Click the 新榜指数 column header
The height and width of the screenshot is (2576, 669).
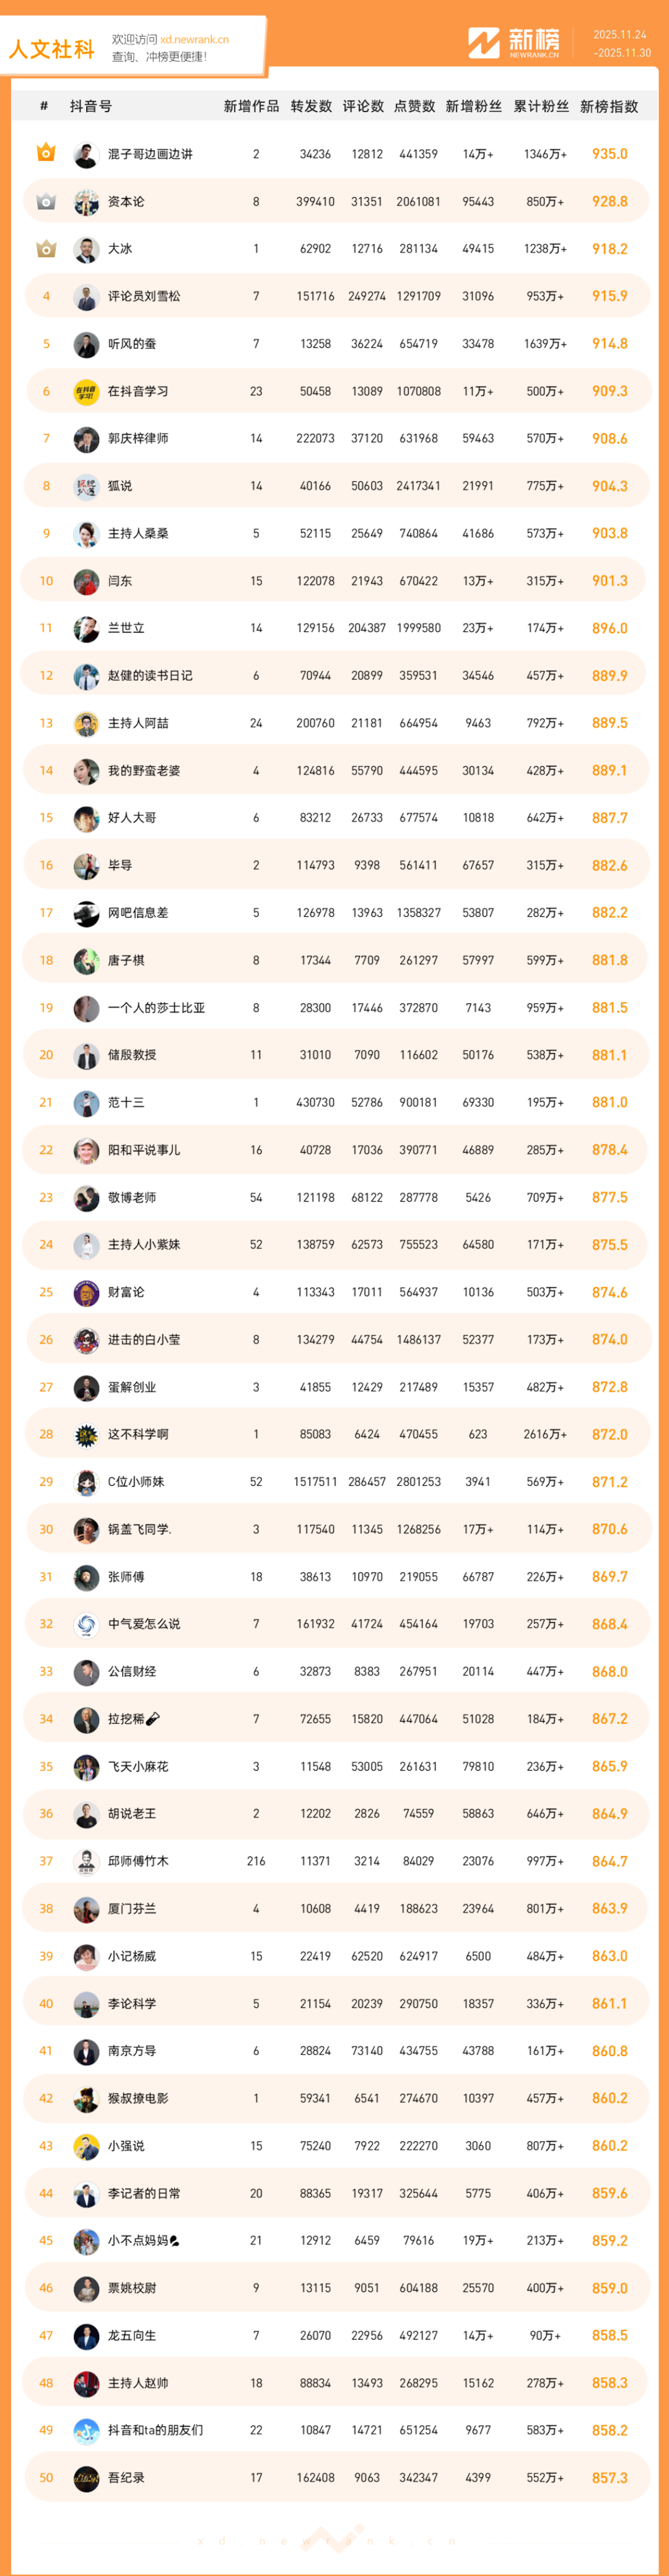pos(609,106)
